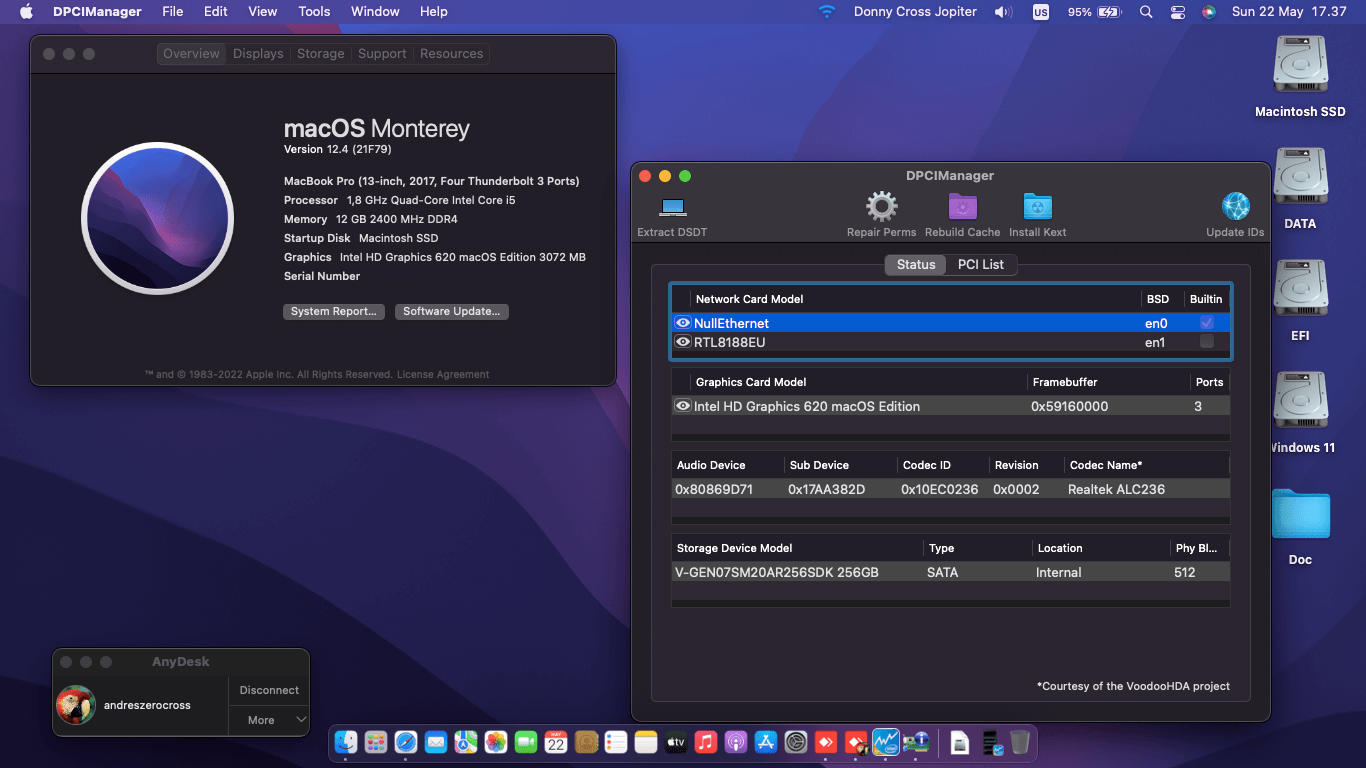The height and width of the screenshot is (768, 1366).
Task: Click the eye icon beside RTL8188EU
Action: click(683, 342)
